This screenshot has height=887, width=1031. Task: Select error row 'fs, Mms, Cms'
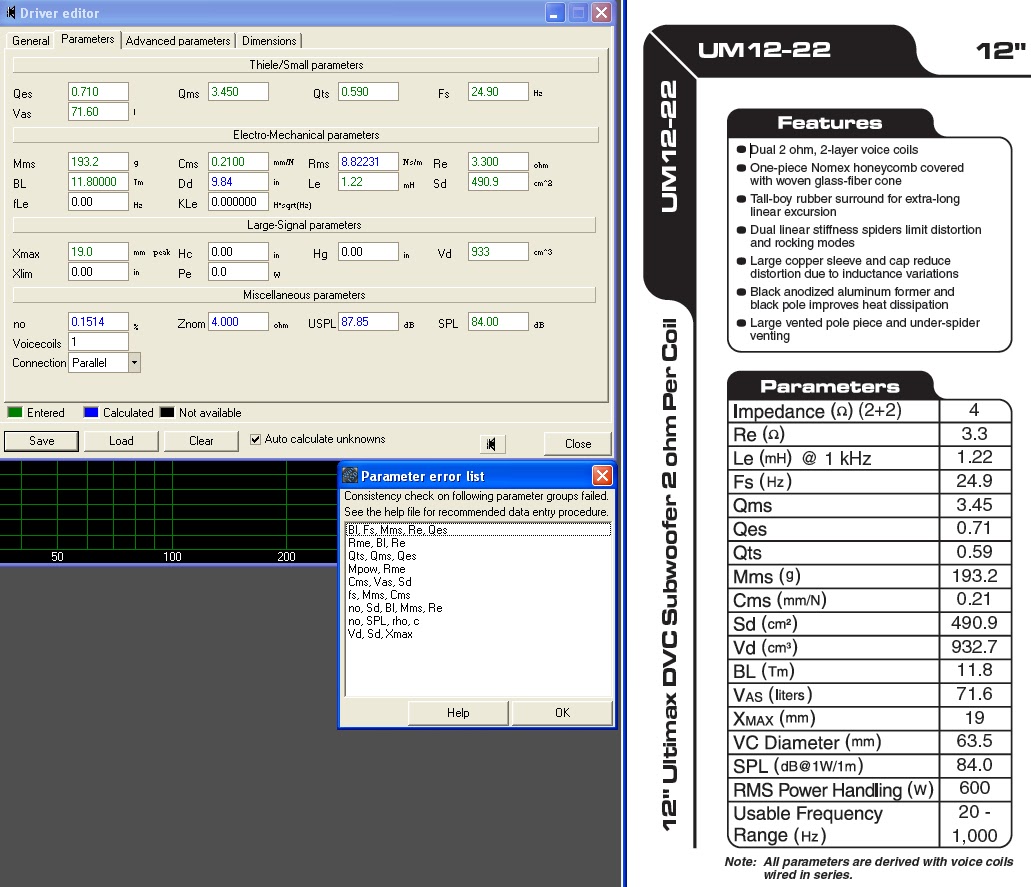[478, 594]
